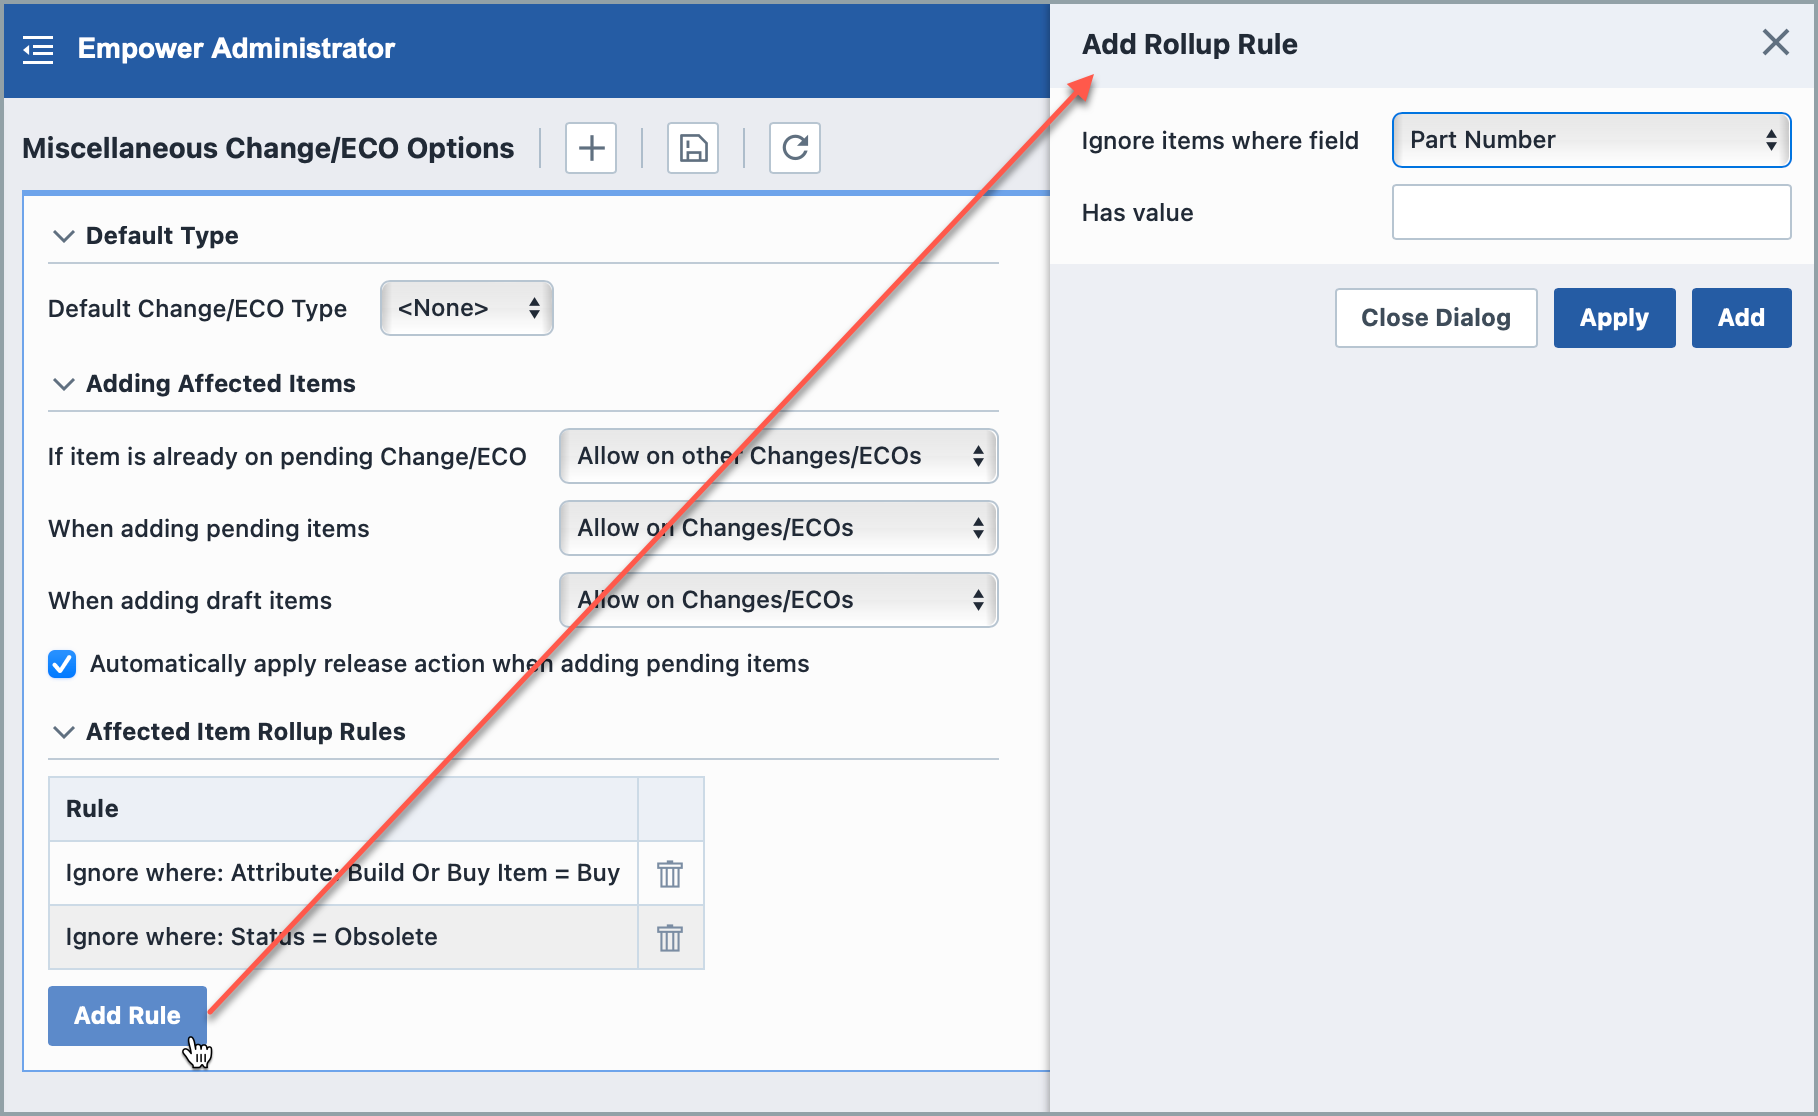Click the save disk icon
The height and width of the screenshot is (1116, 1818).
pyautogui.click(x=693, y=148)
